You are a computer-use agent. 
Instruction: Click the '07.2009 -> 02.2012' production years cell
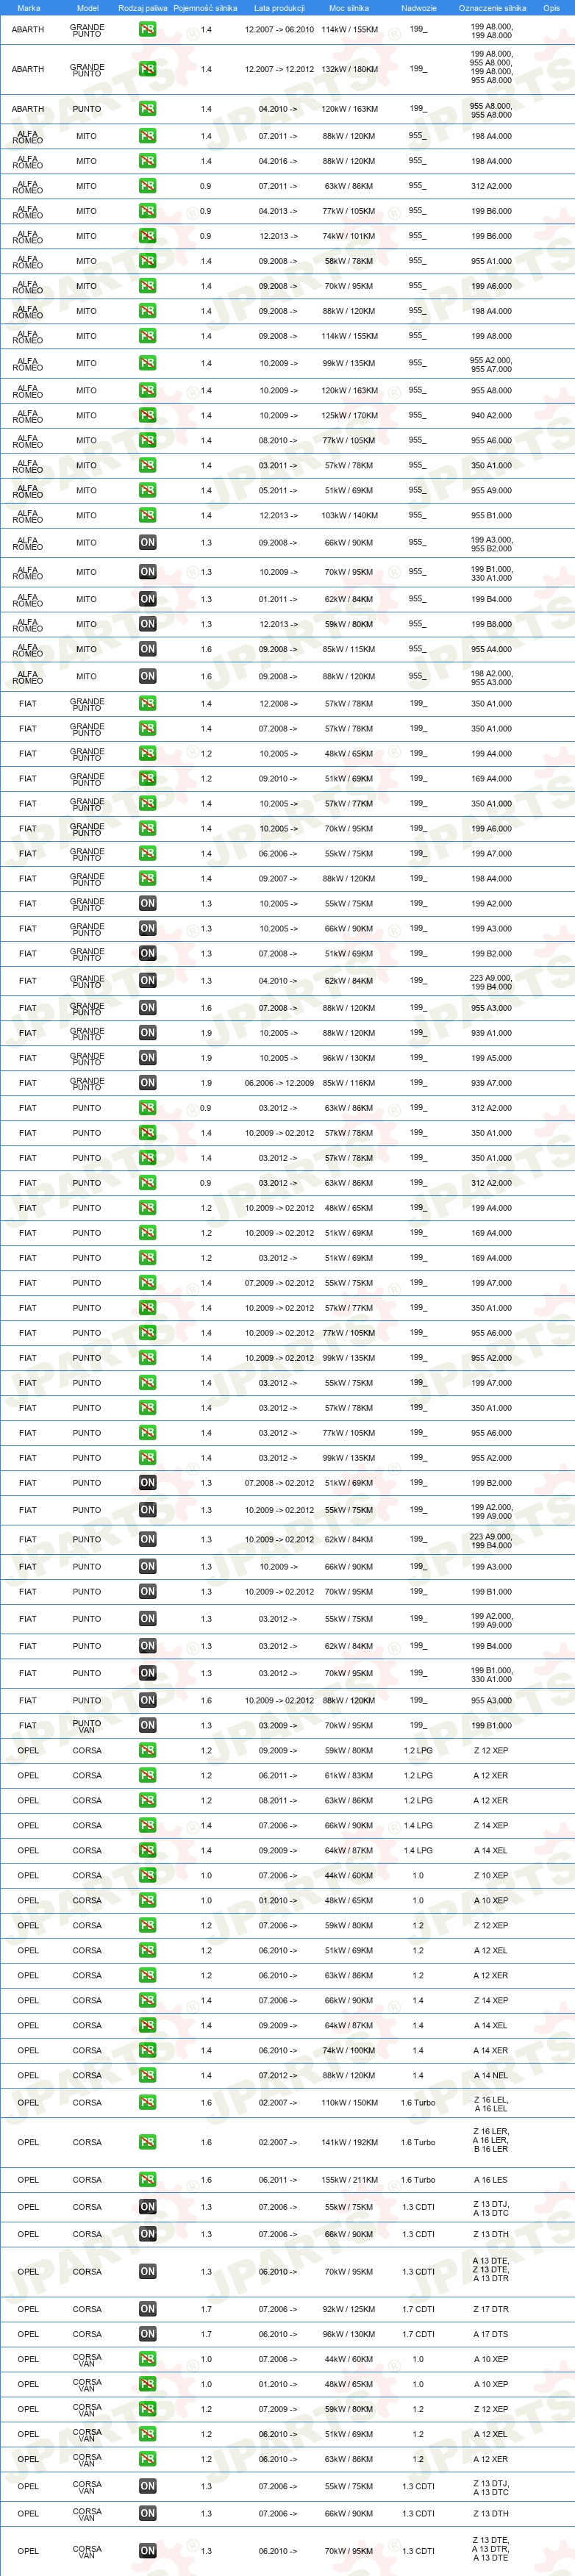pos(279,1282)
